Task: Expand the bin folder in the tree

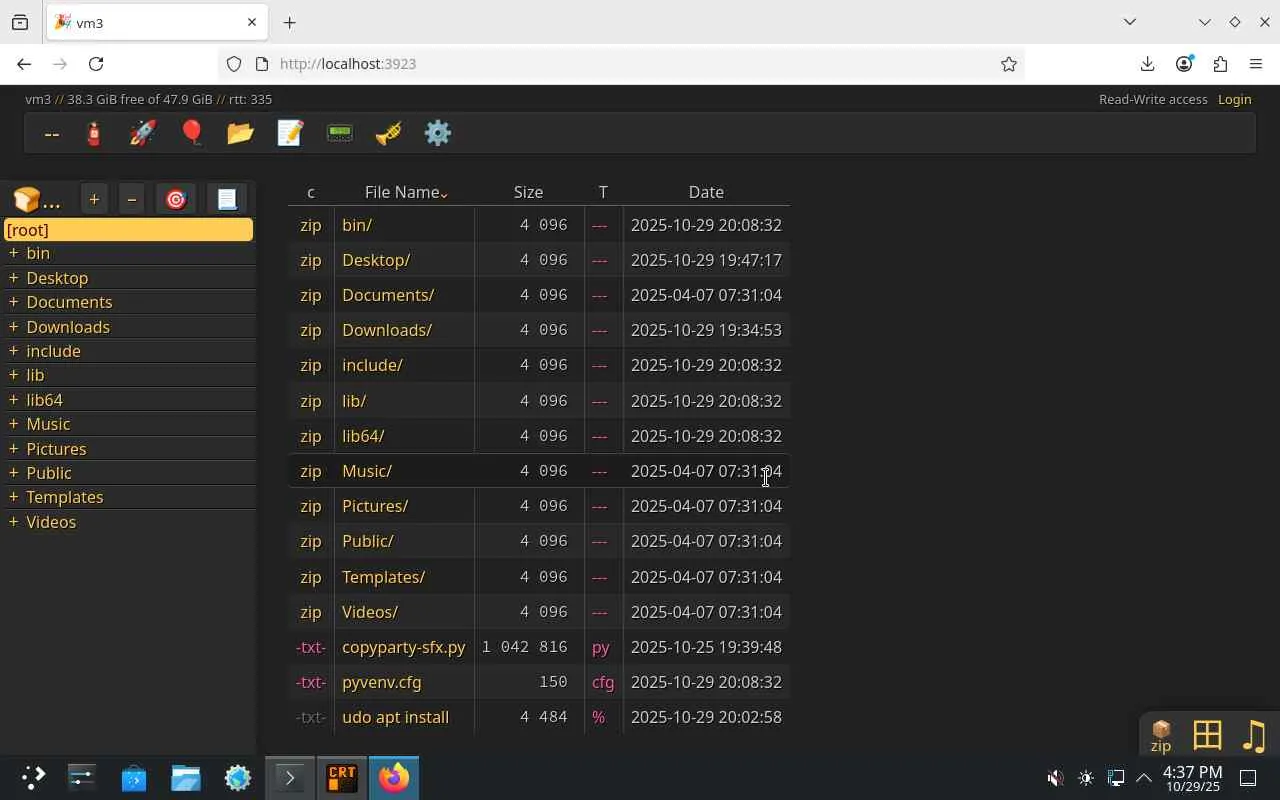Action: tap(13, 253)
